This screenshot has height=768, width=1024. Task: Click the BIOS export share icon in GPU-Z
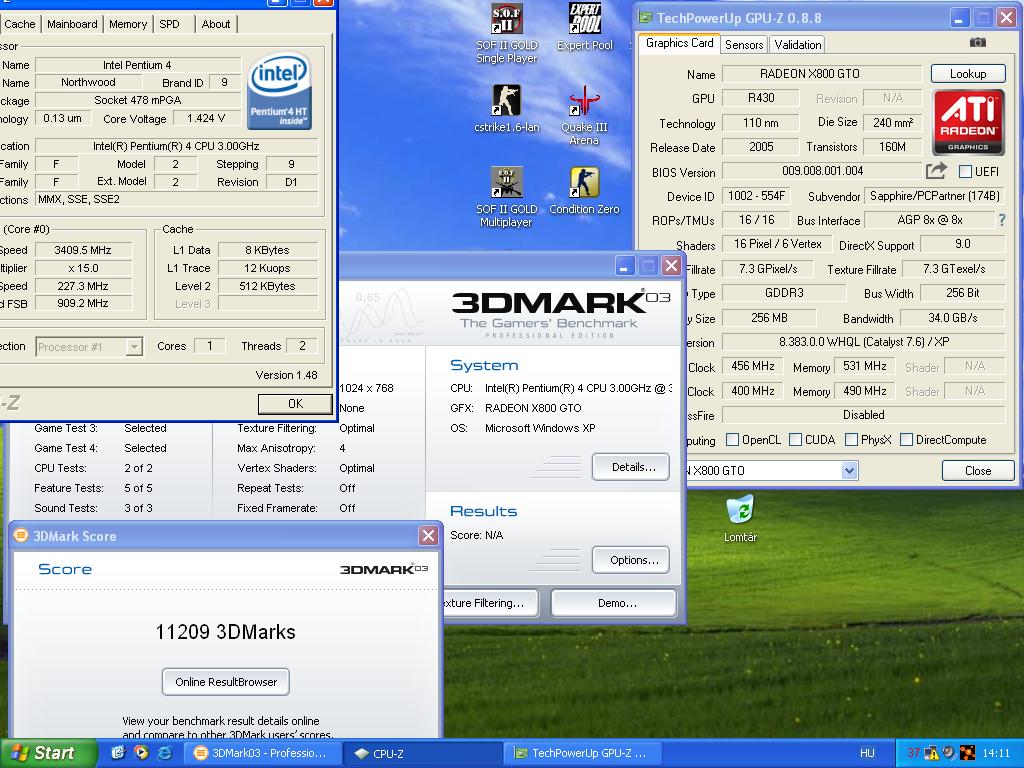tap(936, 171)
